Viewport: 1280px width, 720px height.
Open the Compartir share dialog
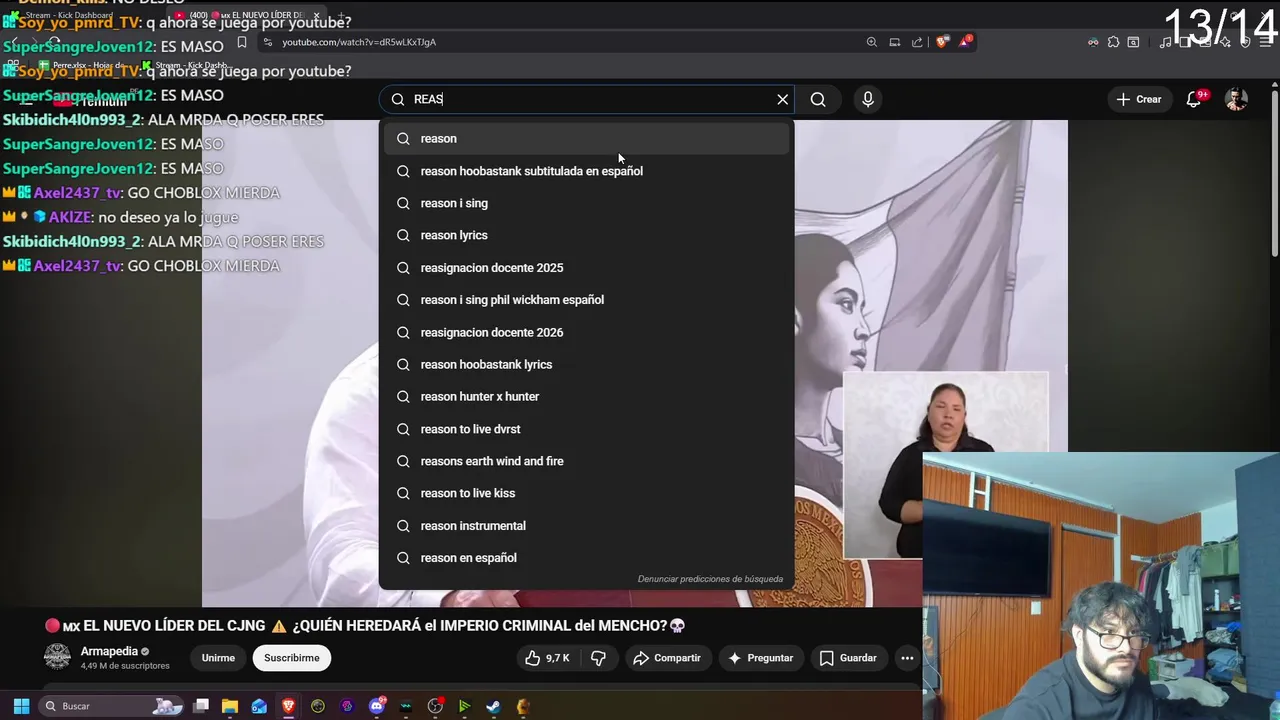point(667,658)
